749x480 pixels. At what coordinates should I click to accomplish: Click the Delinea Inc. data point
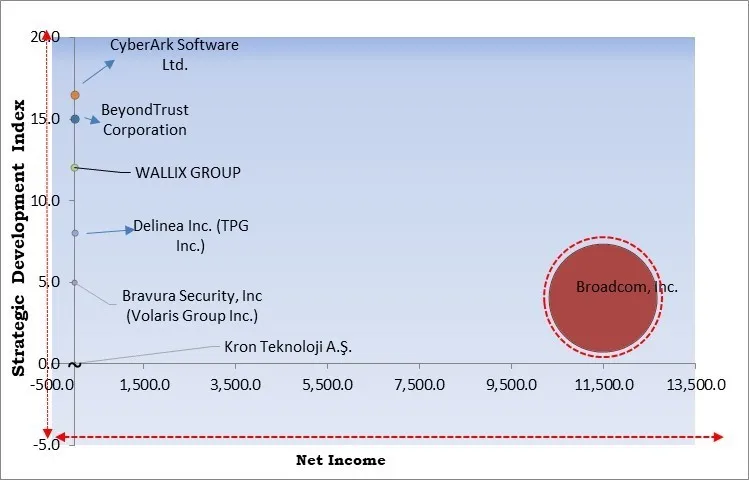tap(75, 233)
